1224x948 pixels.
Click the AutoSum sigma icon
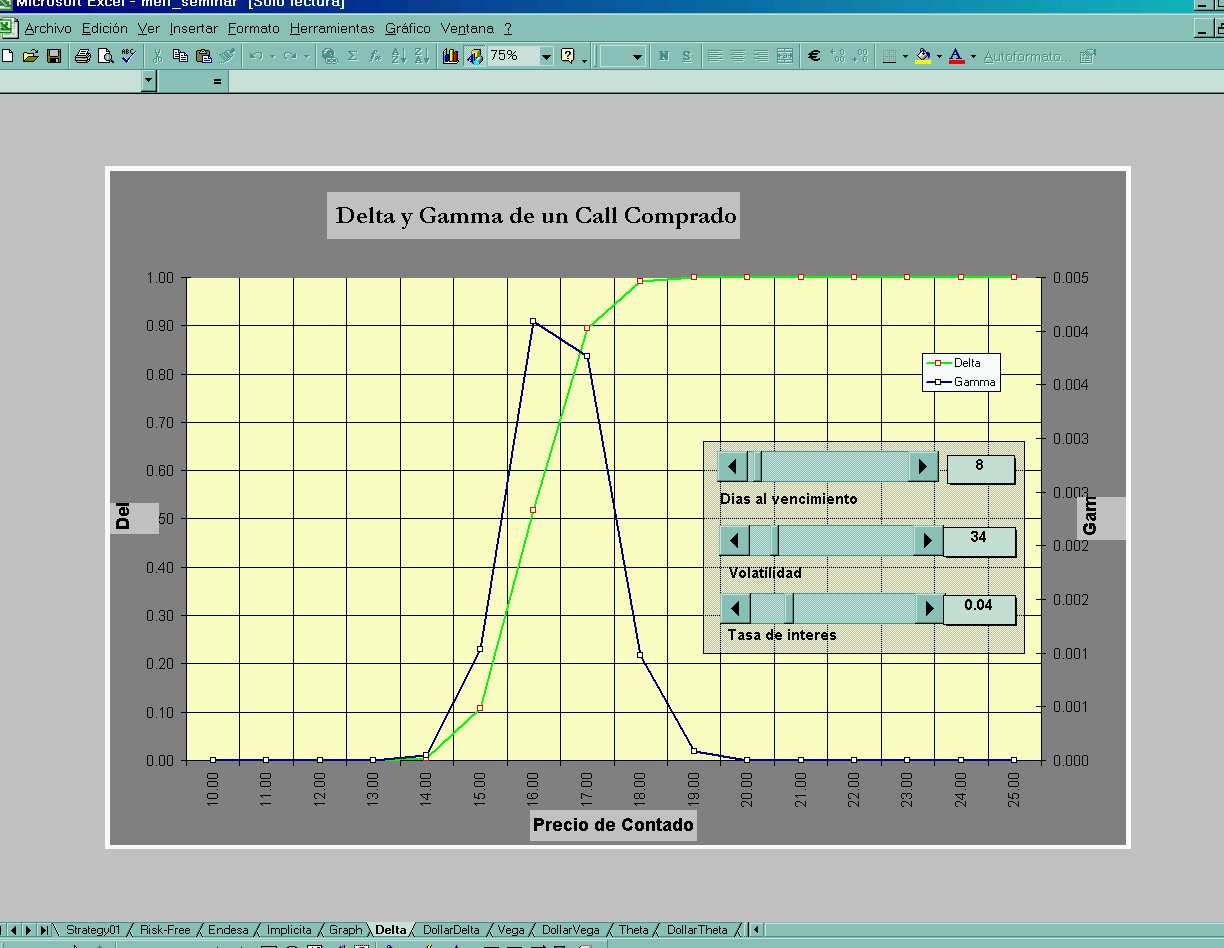pos(352,56)
